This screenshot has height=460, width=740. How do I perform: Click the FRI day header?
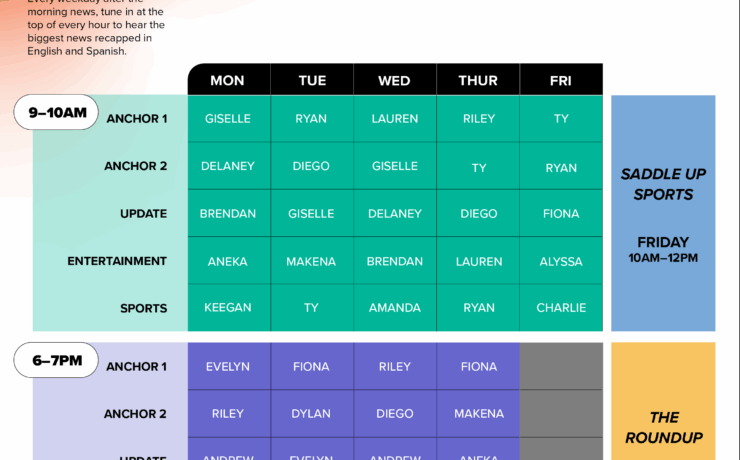pyautogui.click(x=561, y=80)
